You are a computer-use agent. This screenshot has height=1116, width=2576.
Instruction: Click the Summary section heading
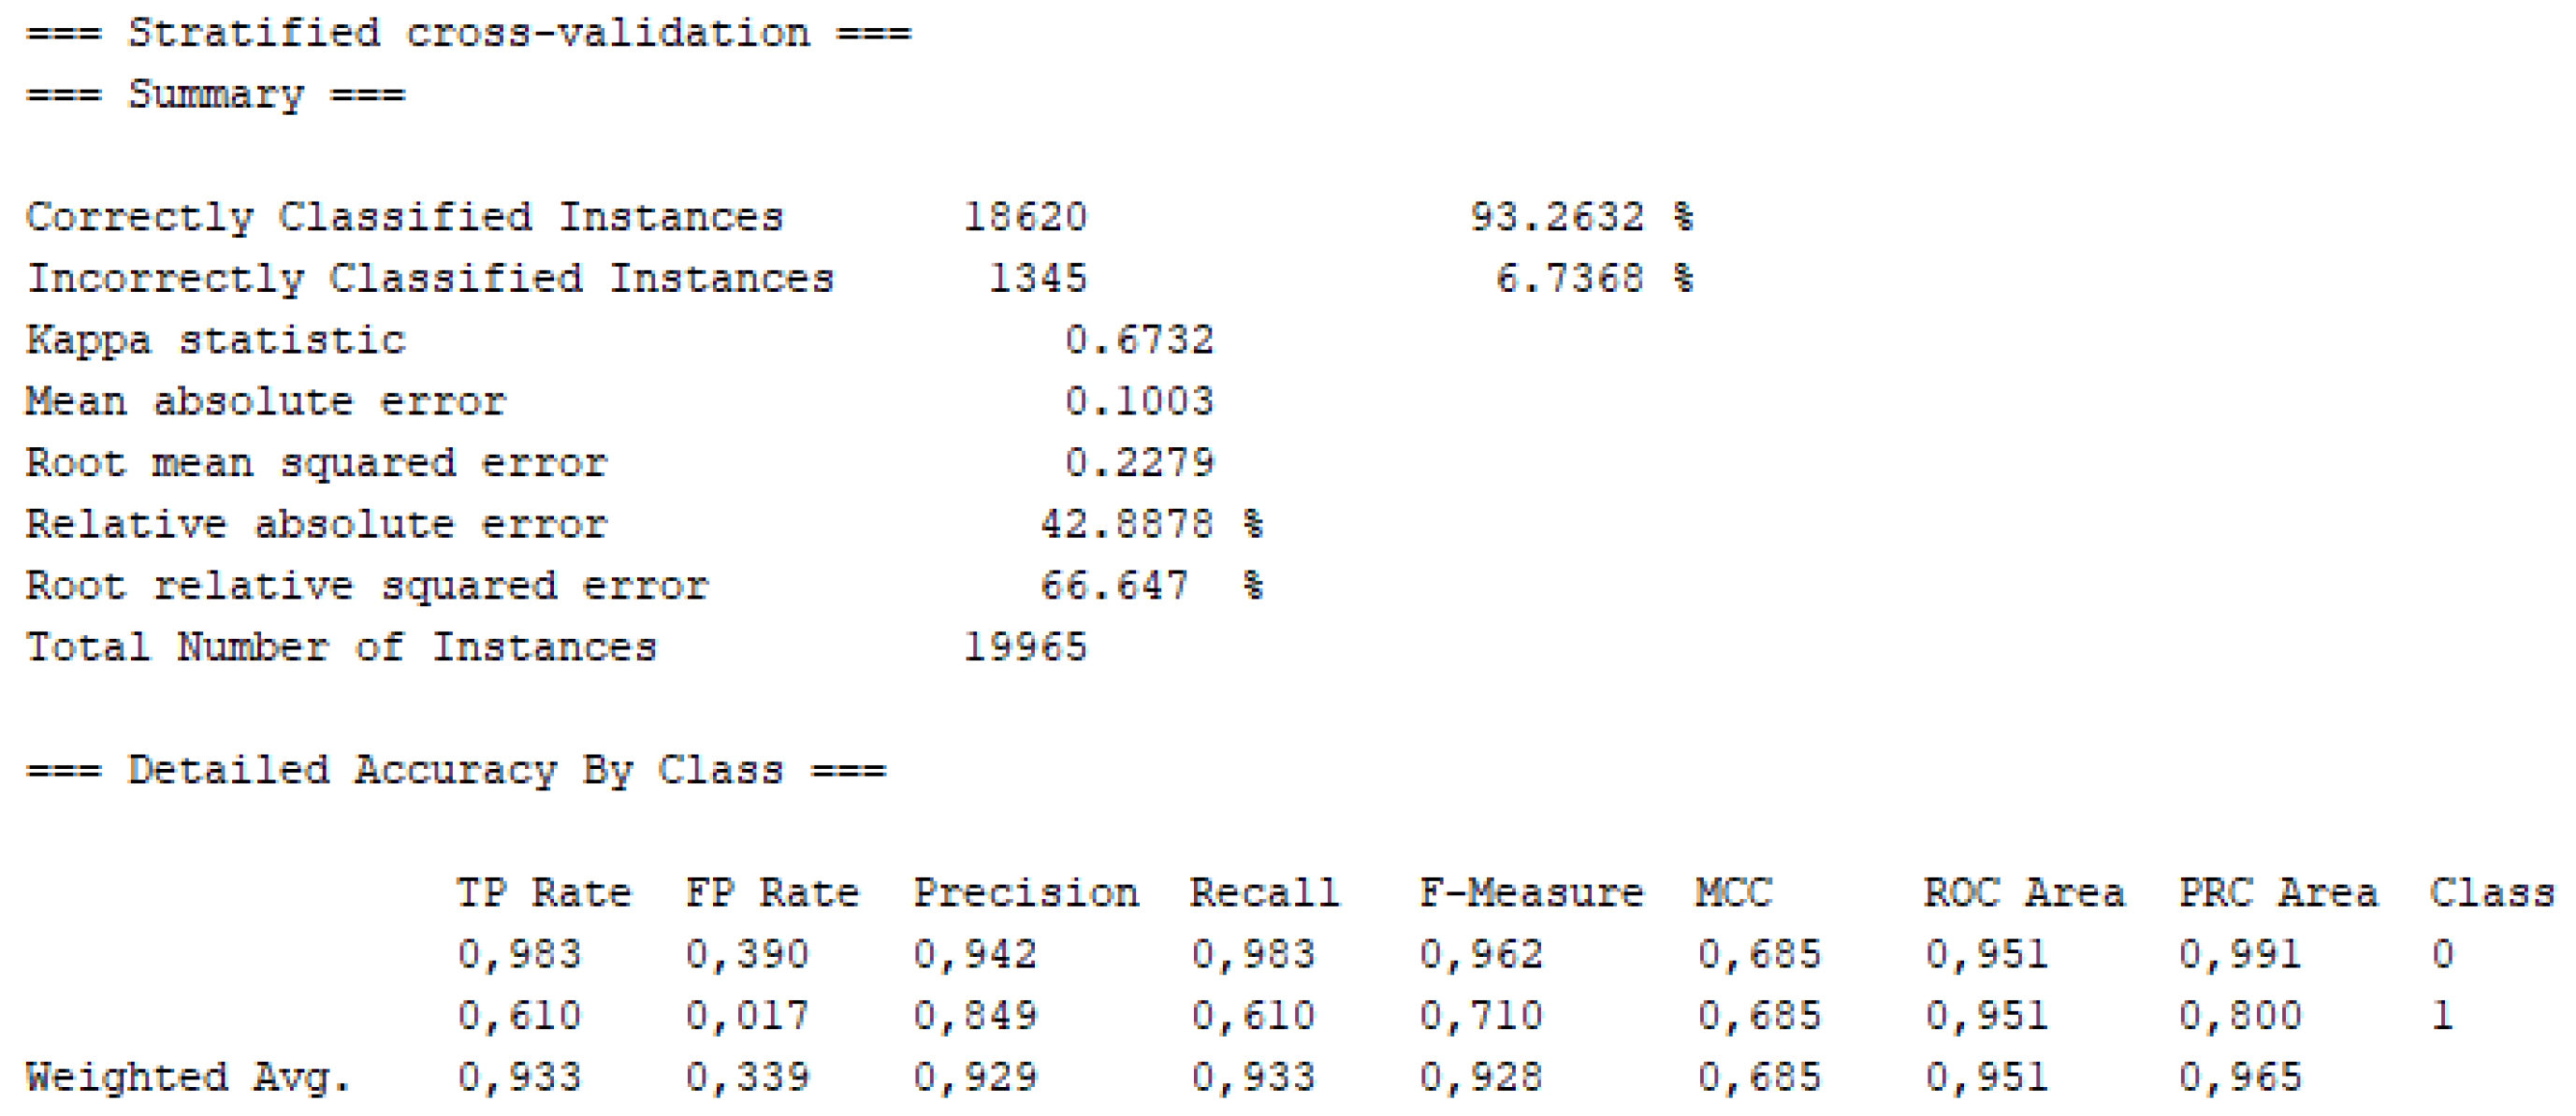215,95
